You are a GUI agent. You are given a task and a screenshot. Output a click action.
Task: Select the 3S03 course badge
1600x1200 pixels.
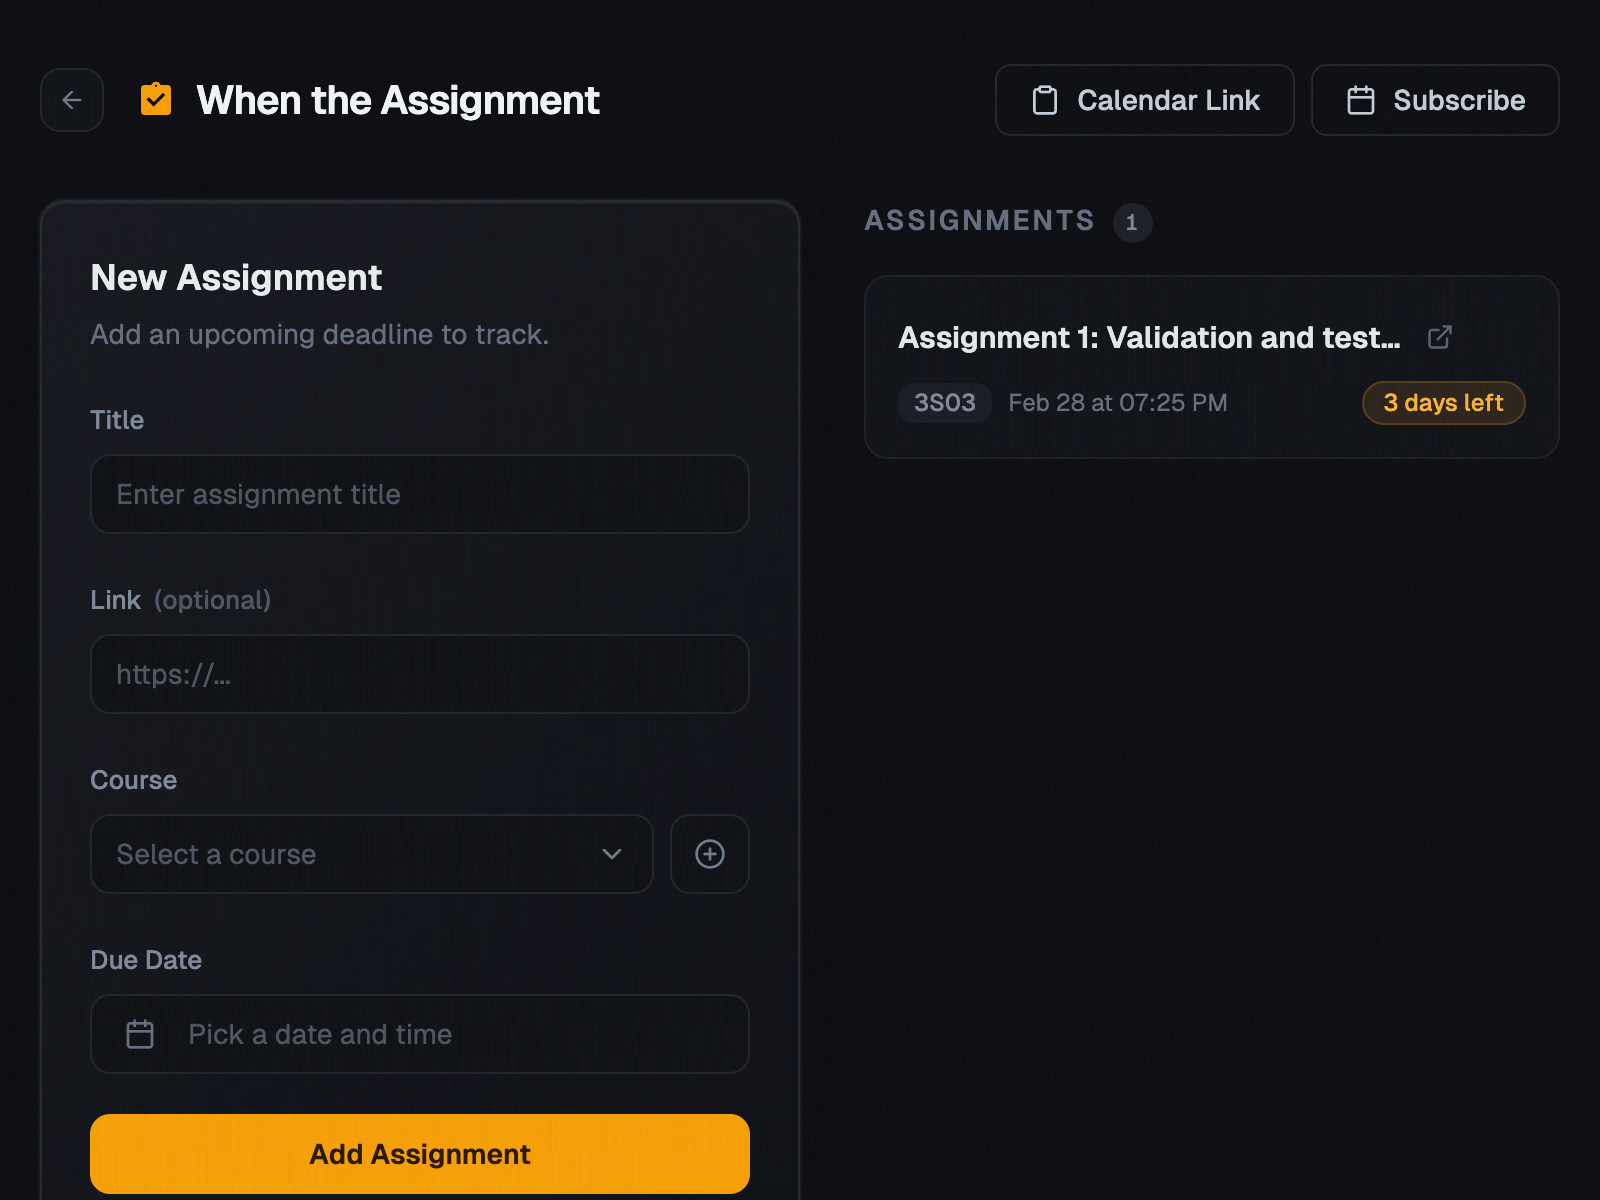[x=944, y=402]
